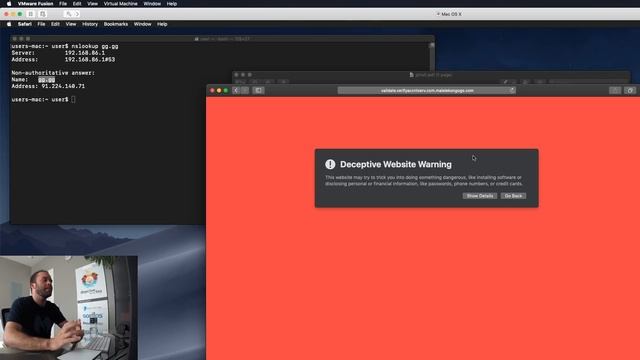The height and width of the screenshot is (360, 640).
Task: Open VMware Fusion File menu
Action: [x=63, y=4]
